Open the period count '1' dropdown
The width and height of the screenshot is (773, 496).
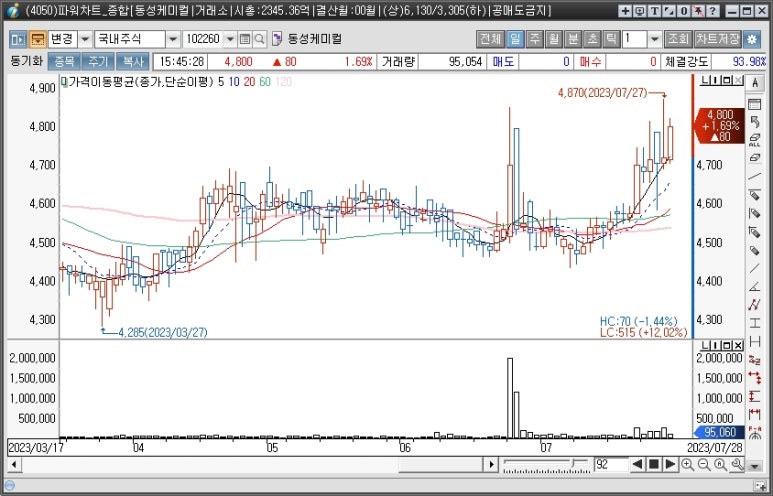tap(654, 39)
